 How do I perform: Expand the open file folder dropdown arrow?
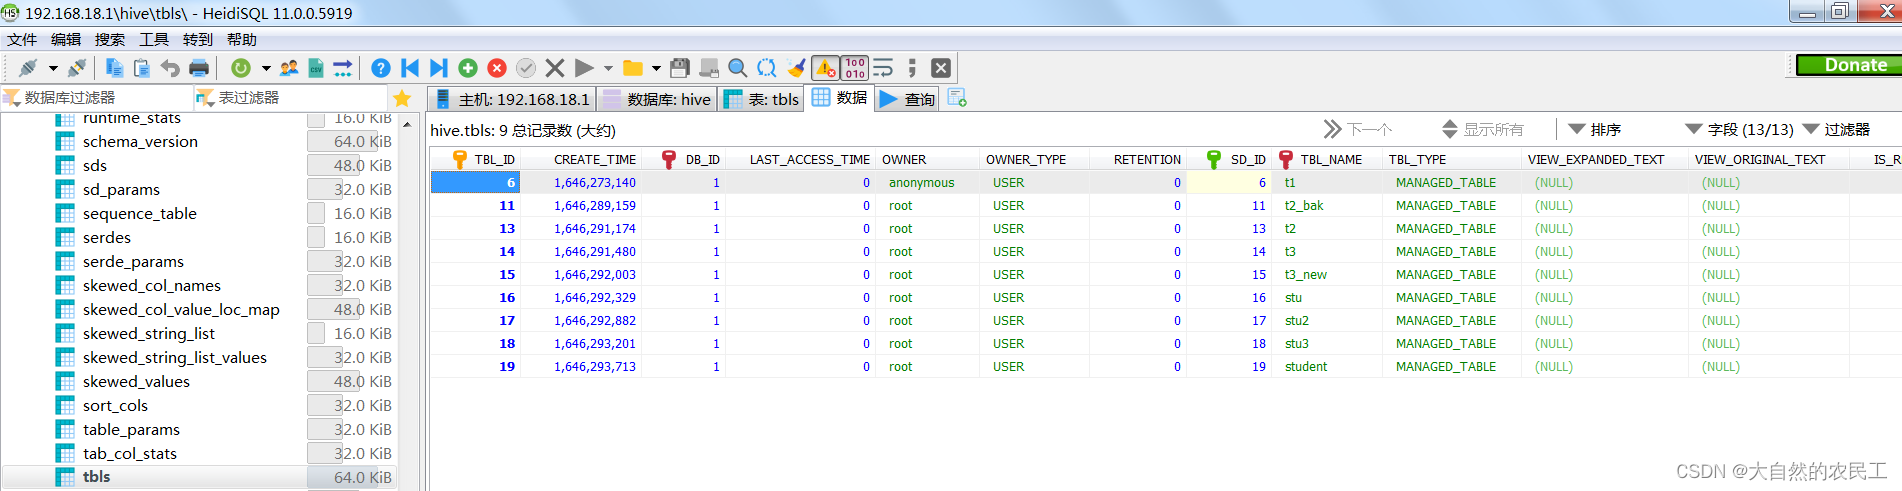click(656, 69)
